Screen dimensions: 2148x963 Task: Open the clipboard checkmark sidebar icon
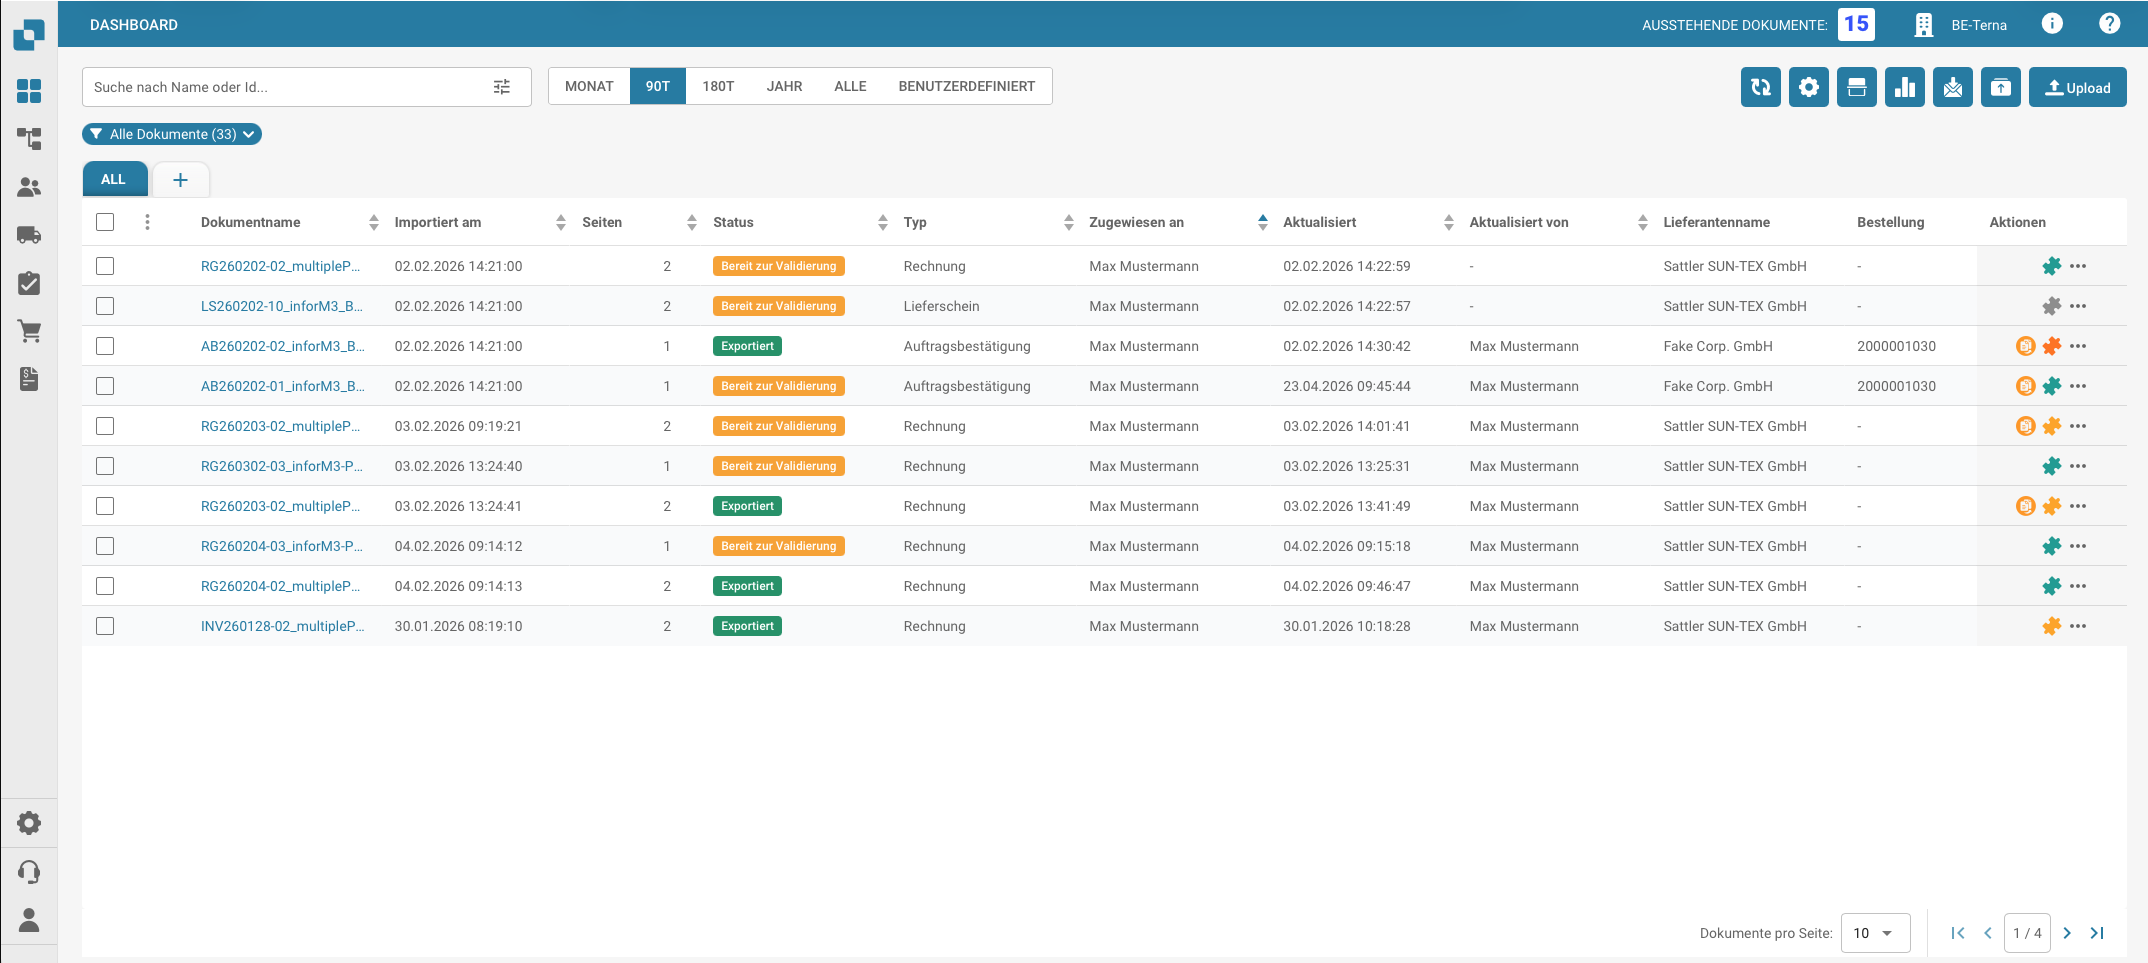pyautogui.click(x=29, y=283)
